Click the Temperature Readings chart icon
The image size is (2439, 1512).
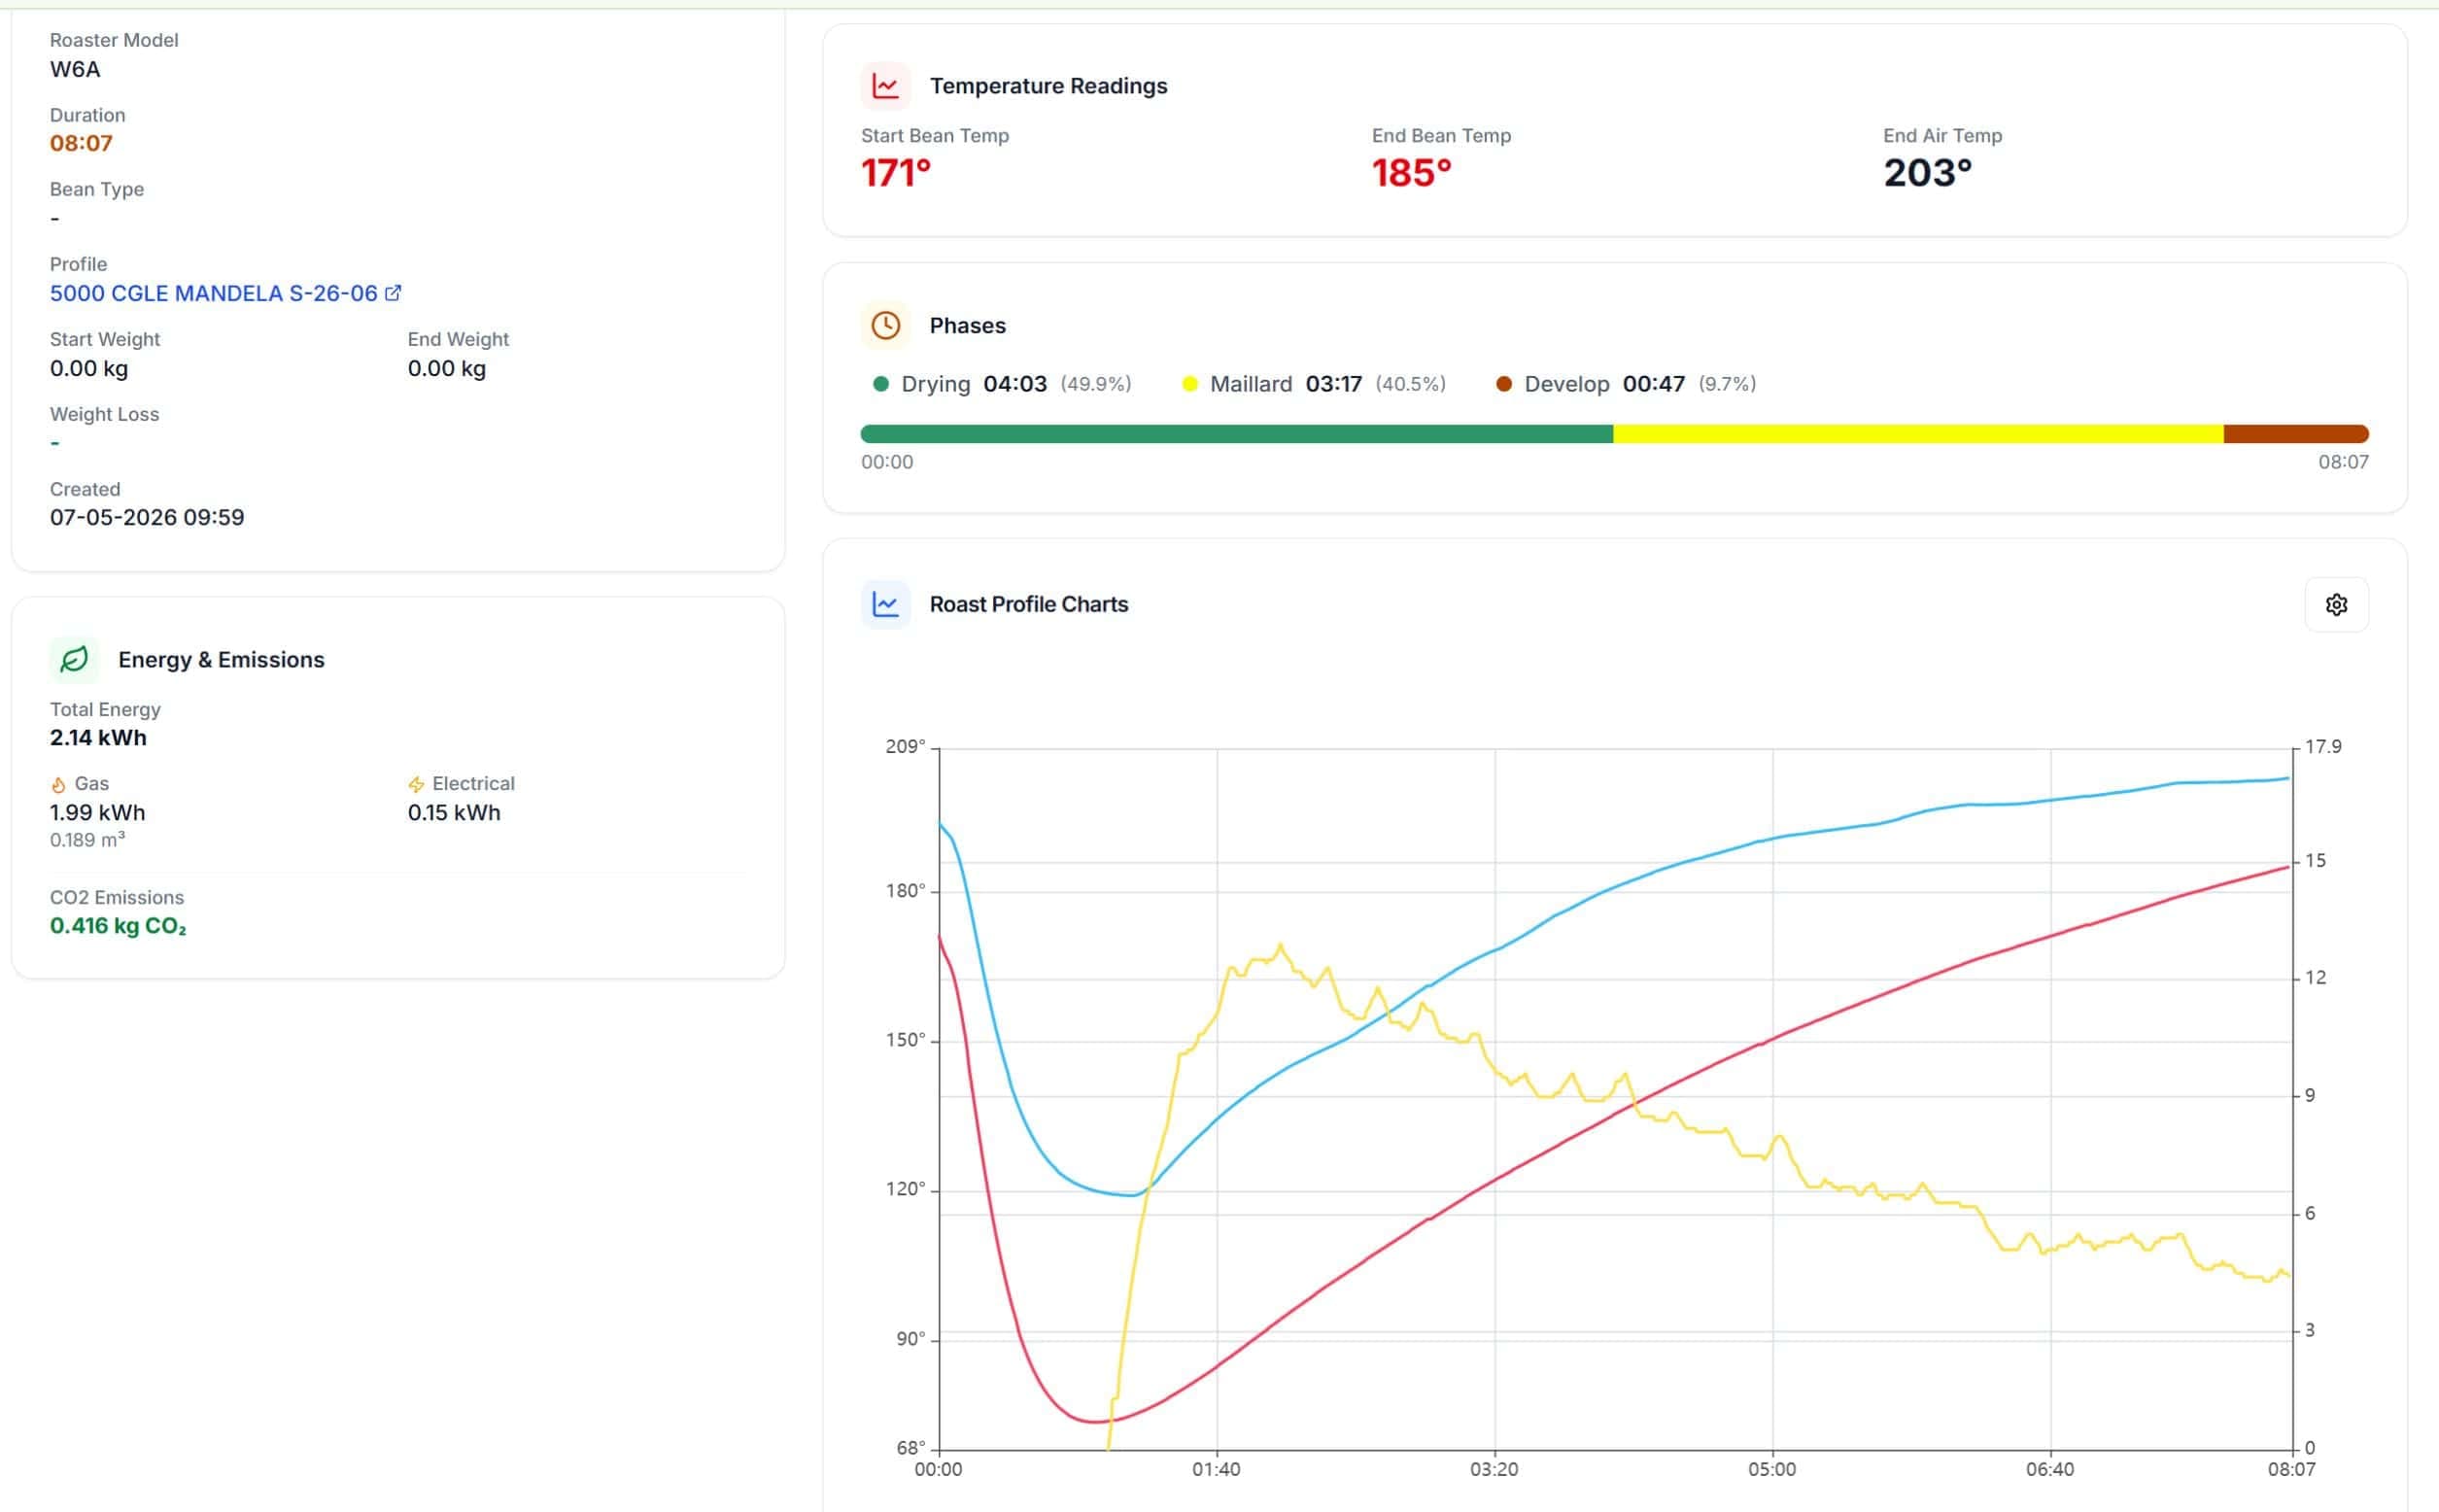(x=885, y=86)
